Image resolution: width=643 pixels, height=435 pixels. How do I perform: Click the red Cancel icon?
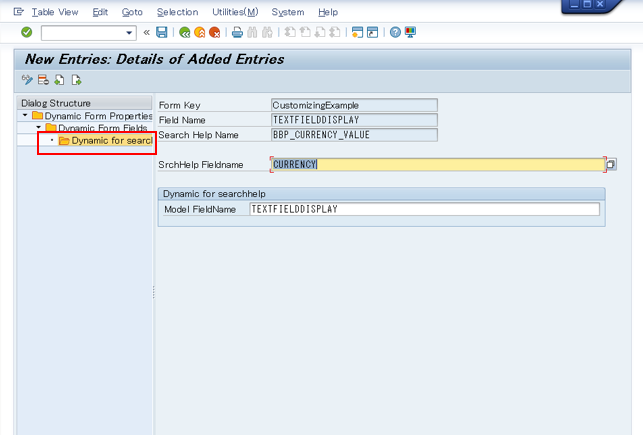(214, 32)
